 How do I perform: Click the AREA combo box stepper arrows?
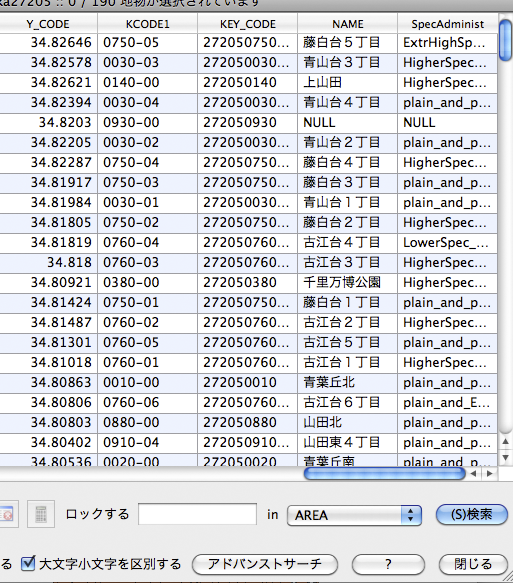[x=411, y=515]
